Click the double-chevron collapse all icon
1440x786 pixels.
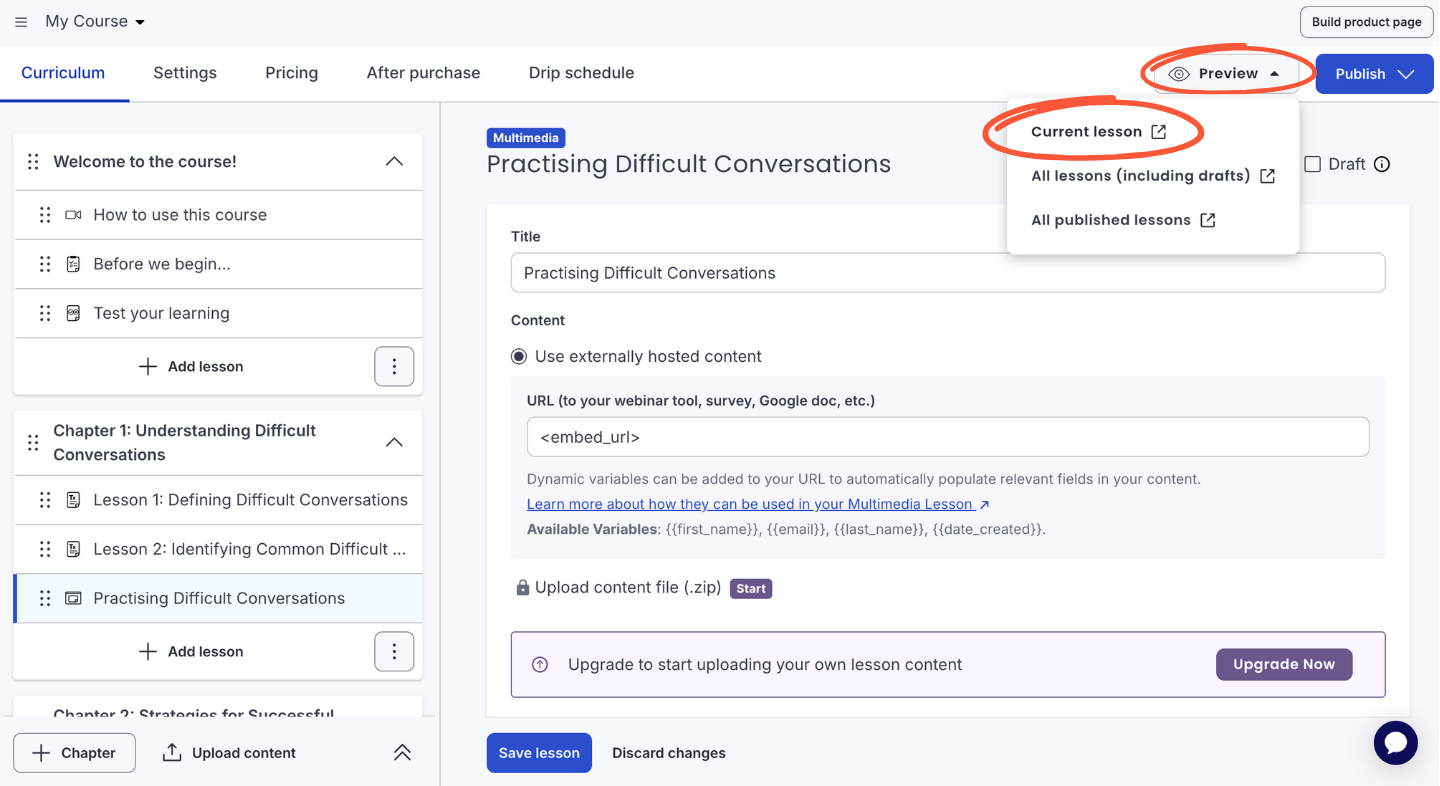tap(402, 753)
